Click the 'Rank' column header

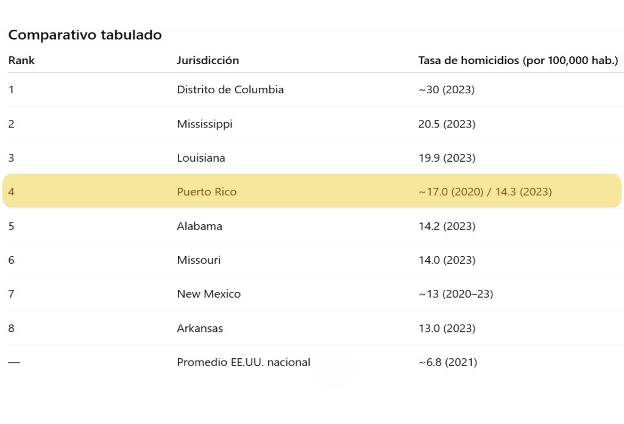pos(21,61)
